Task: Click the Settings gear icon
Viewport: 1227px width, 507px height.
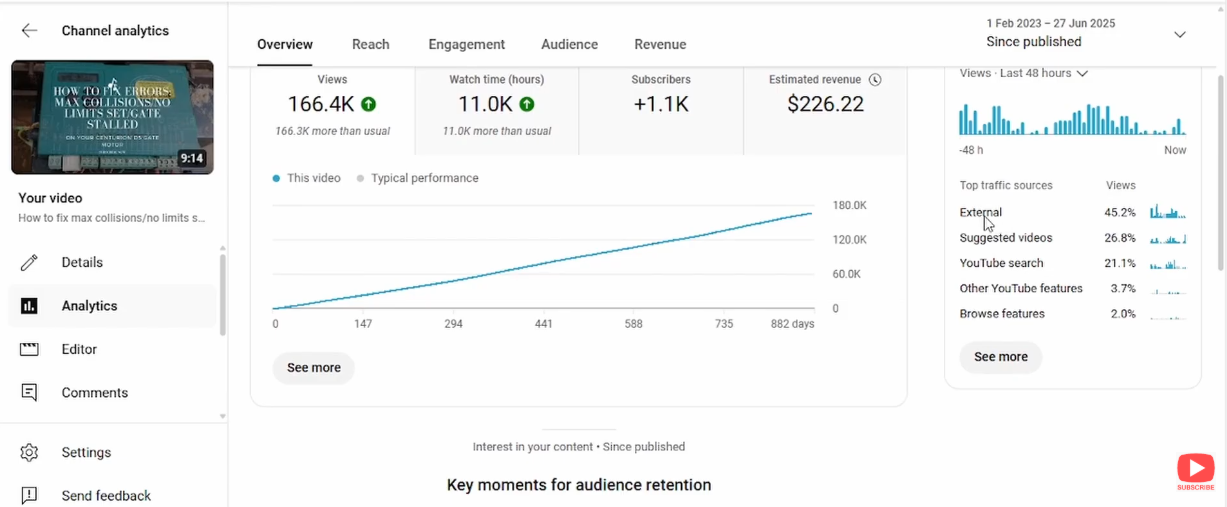Action: click(x=29, y=453)
